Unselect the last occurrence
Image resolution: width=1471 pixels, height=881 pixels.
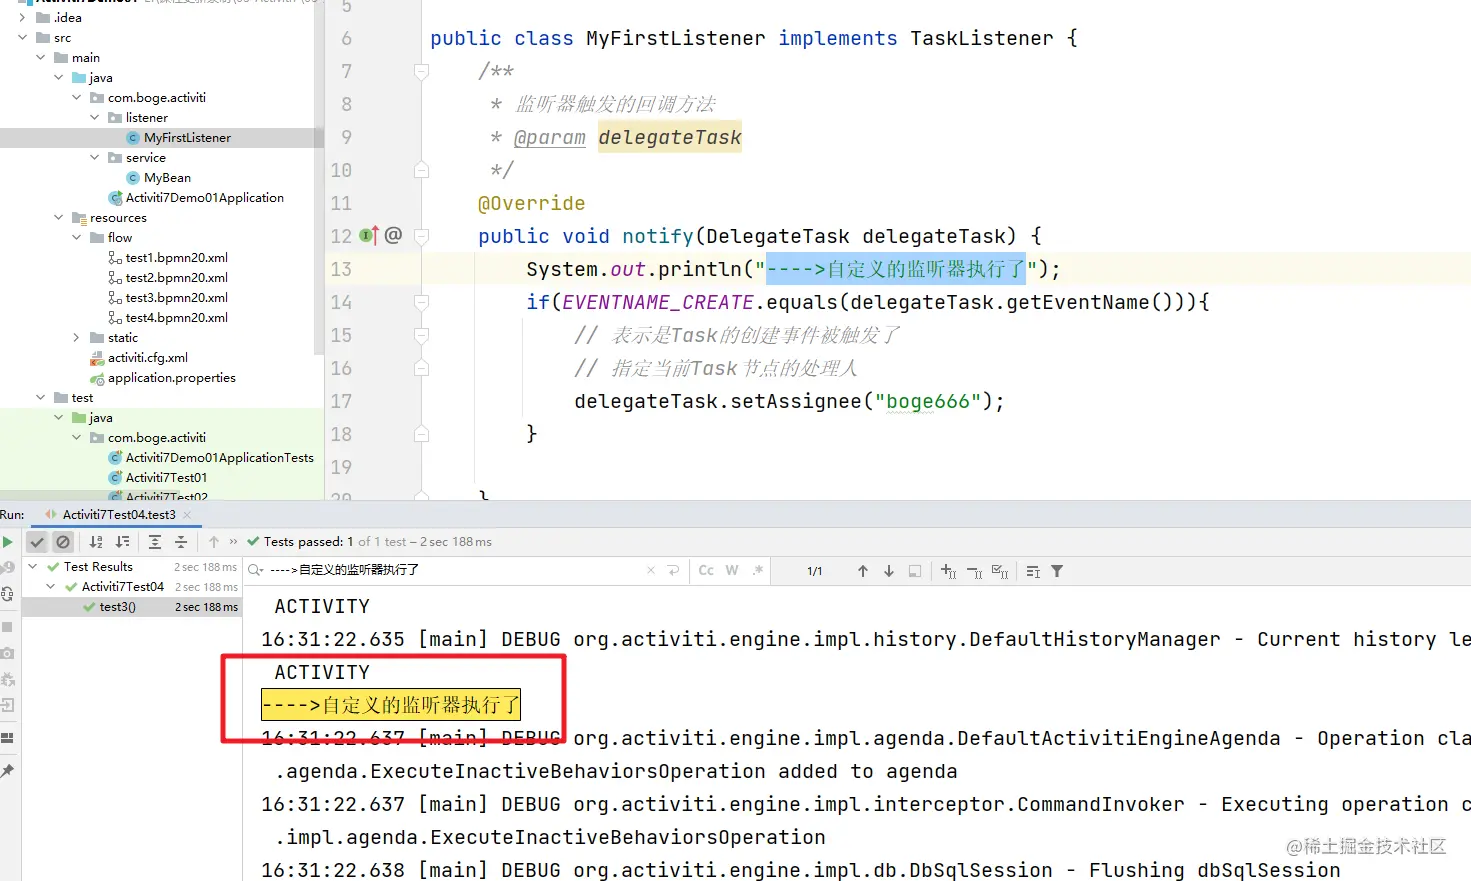[974, 571]
